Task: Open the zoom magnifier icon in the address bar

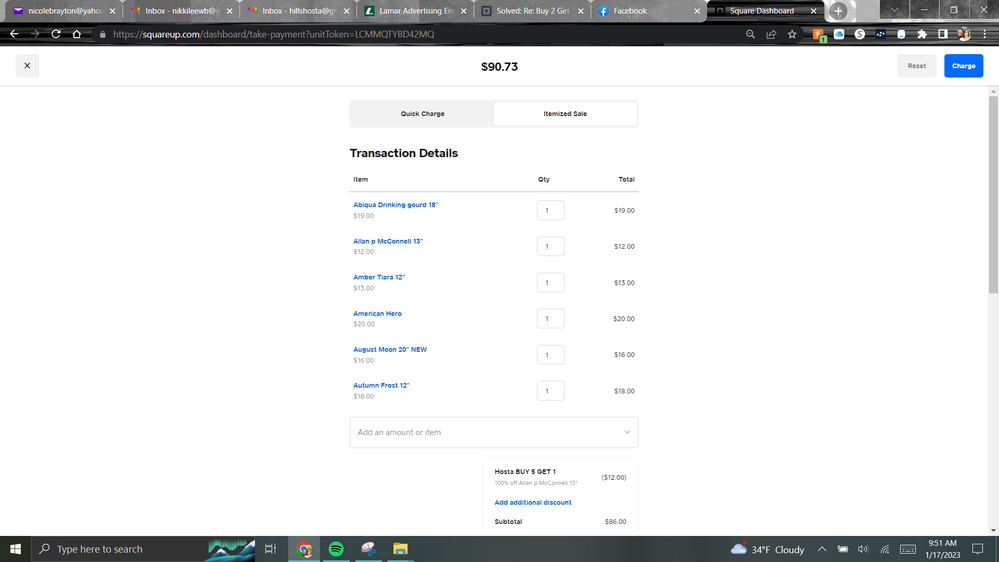Action: [x=750, y=34]
